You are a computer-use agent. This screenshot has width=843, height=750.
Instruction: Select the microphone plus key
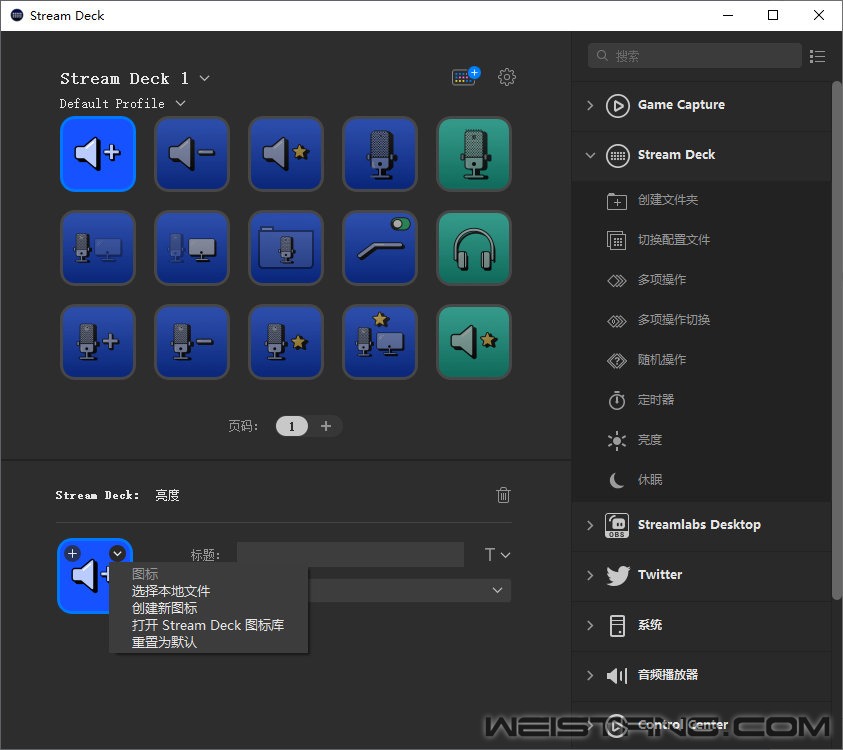tap(98, 342)
